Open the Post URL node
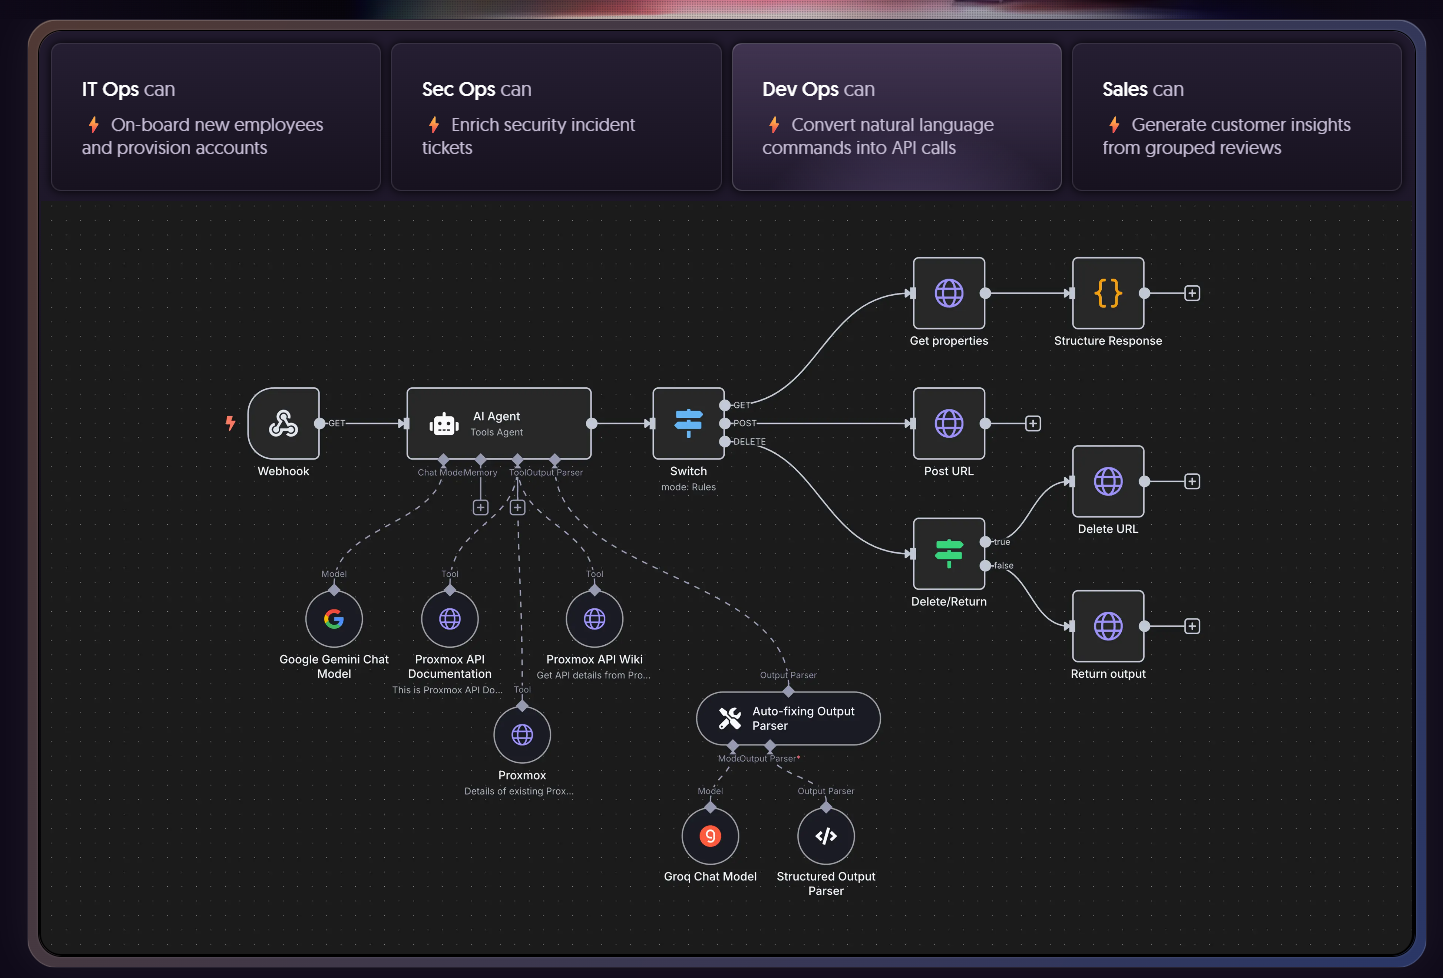Screen dimensions: 1443x978 (949, 423)
